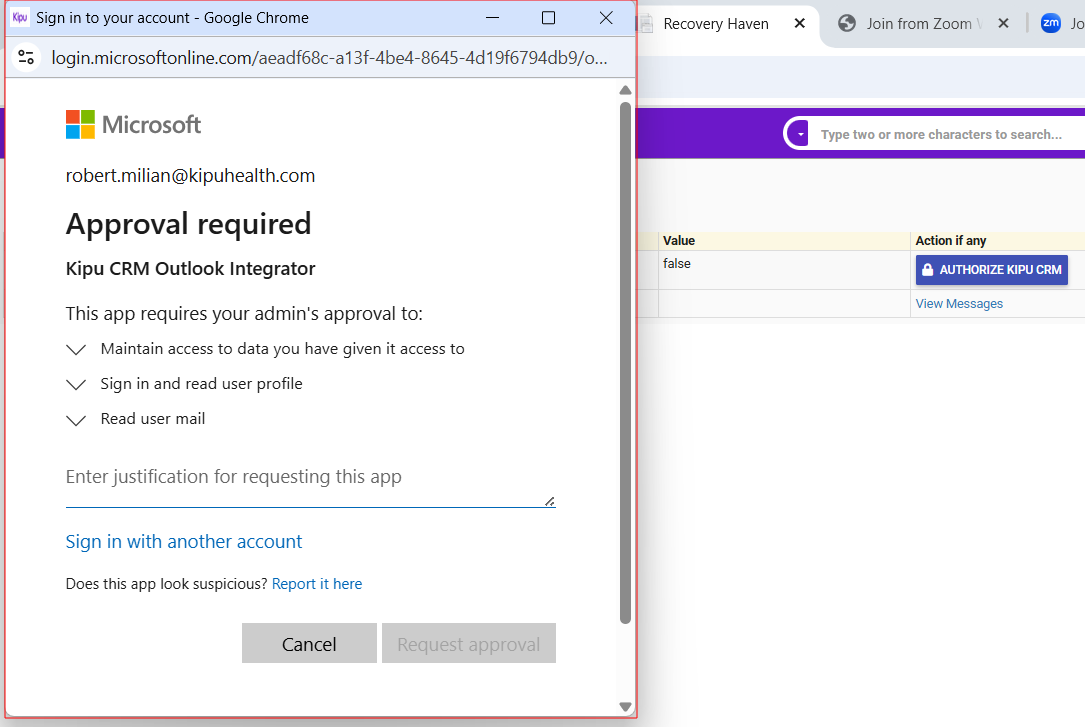Expand 'Maintain access to data' permission
The image size is (1085, 727).
(76, 350)
